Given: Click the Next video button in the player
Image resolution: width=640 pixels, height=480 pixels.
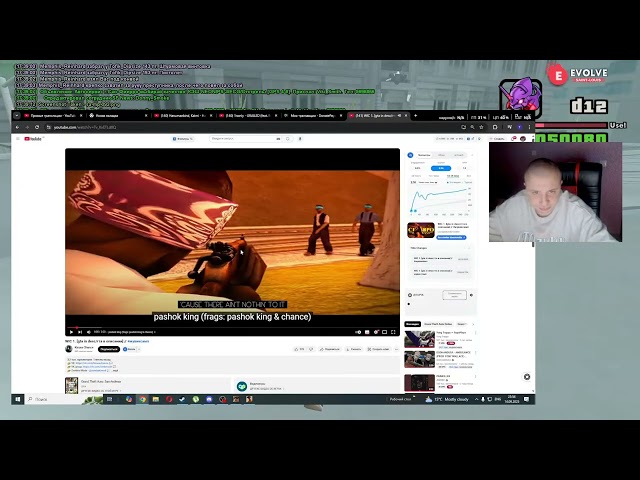Looking at the screenshot, I should pyautogui.click(x=80, y=332).
